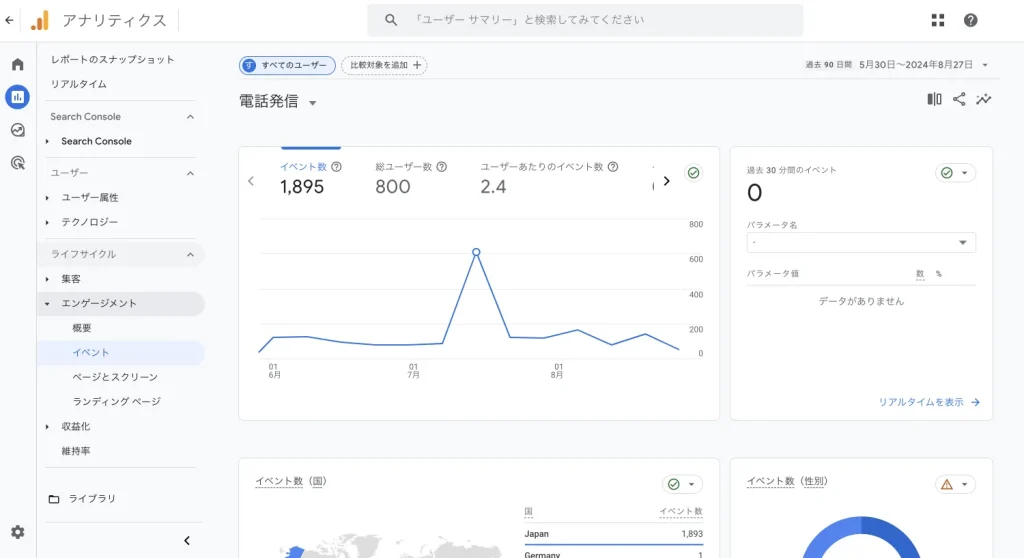
Task: Click the back arrow beside Analytics logo
Action: [x=9, y=20]
